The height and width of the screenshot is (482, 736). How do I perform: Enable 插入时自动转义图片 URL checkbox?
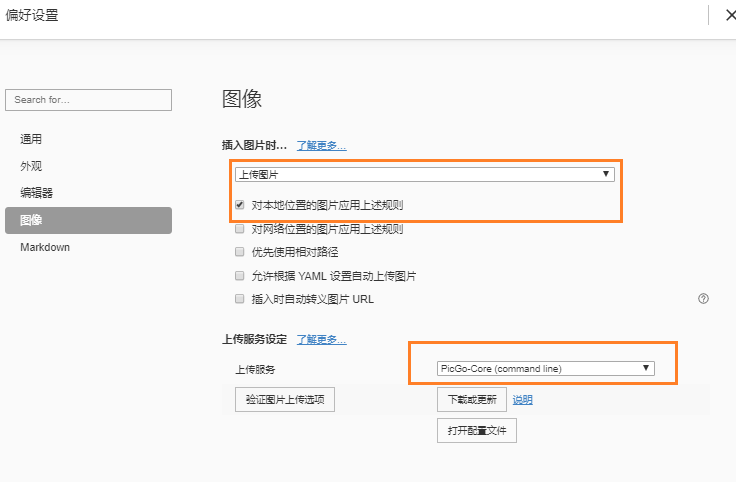[x=239, y=298]
